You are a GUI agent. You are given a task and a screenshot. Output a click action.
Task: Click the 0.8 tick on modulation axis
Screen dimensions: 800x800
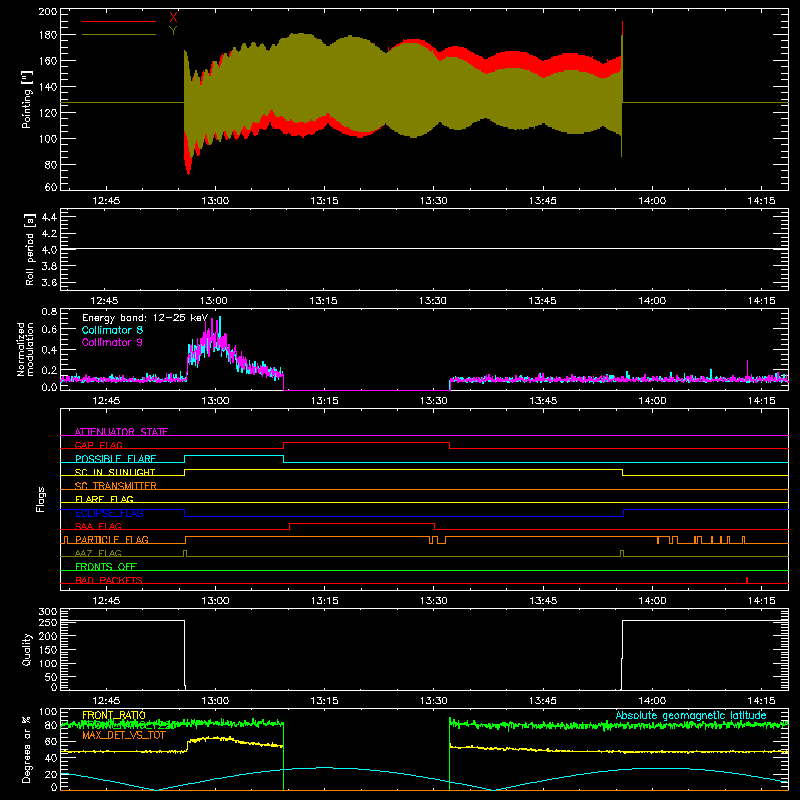49,311
